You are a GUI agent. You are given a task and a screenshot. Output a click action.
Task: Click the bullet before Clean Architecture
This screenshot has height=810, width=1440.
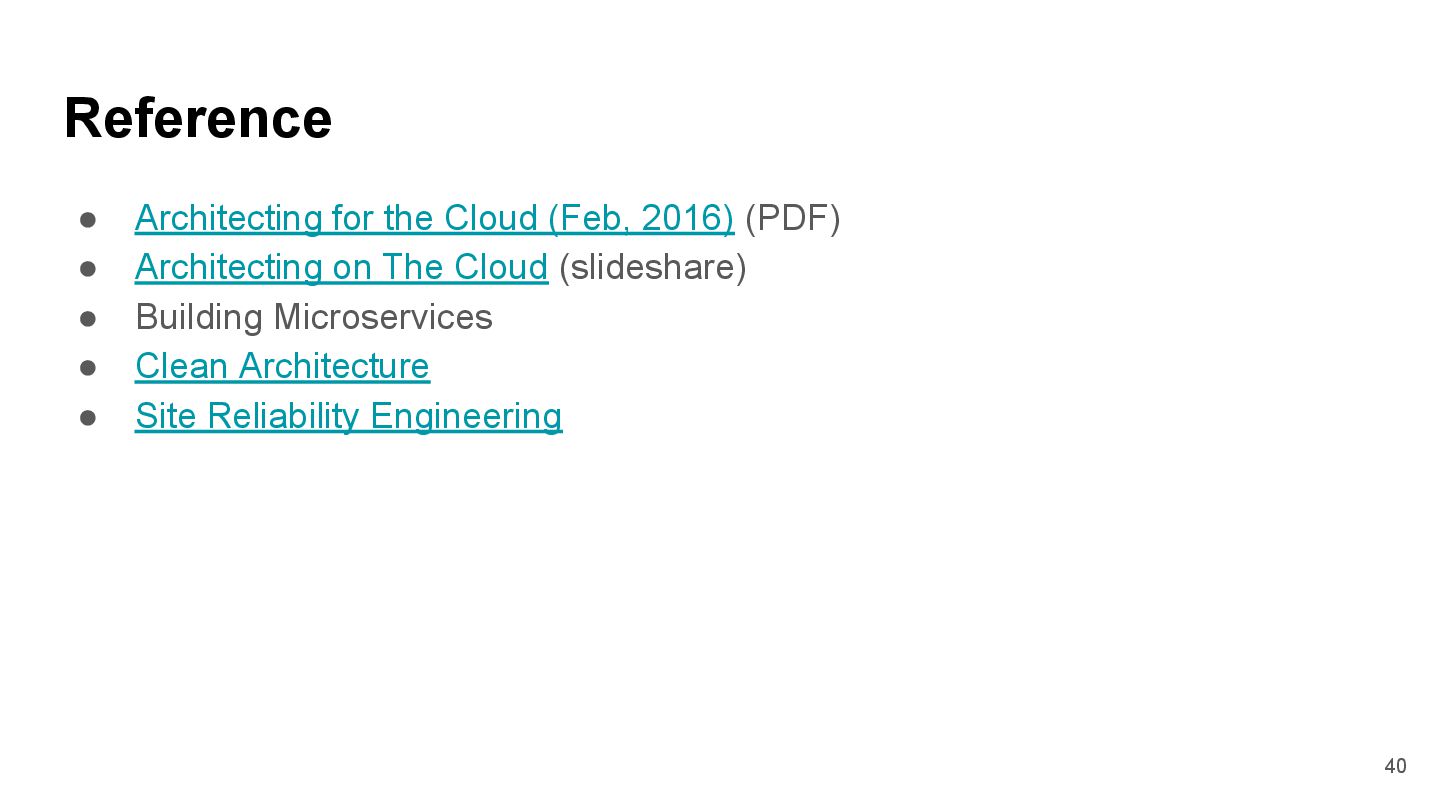[88, 367]
